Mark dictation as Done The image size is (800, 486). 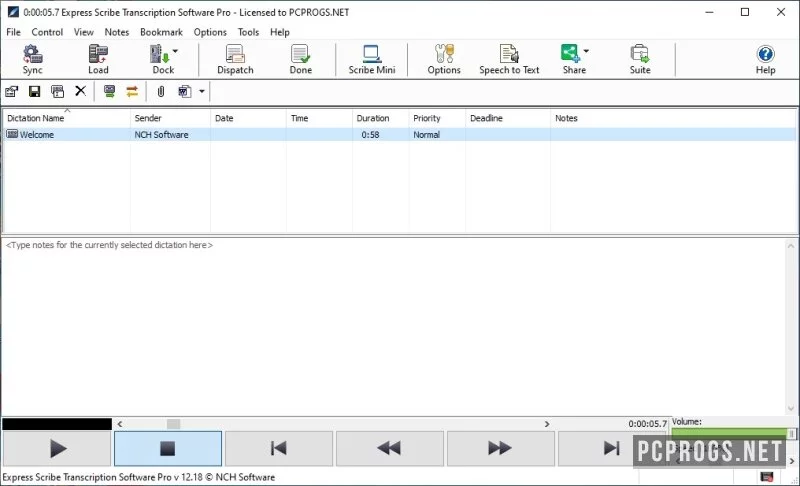pyautogui.click(x=301, y=59)
